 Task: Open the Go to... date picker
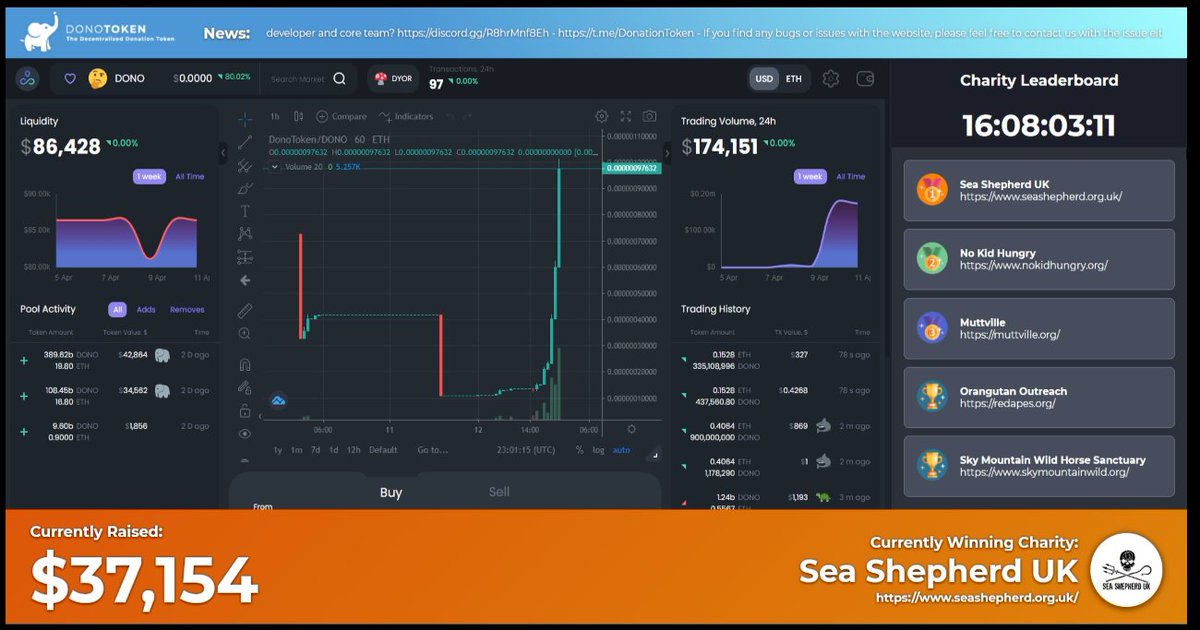point(433,450)
